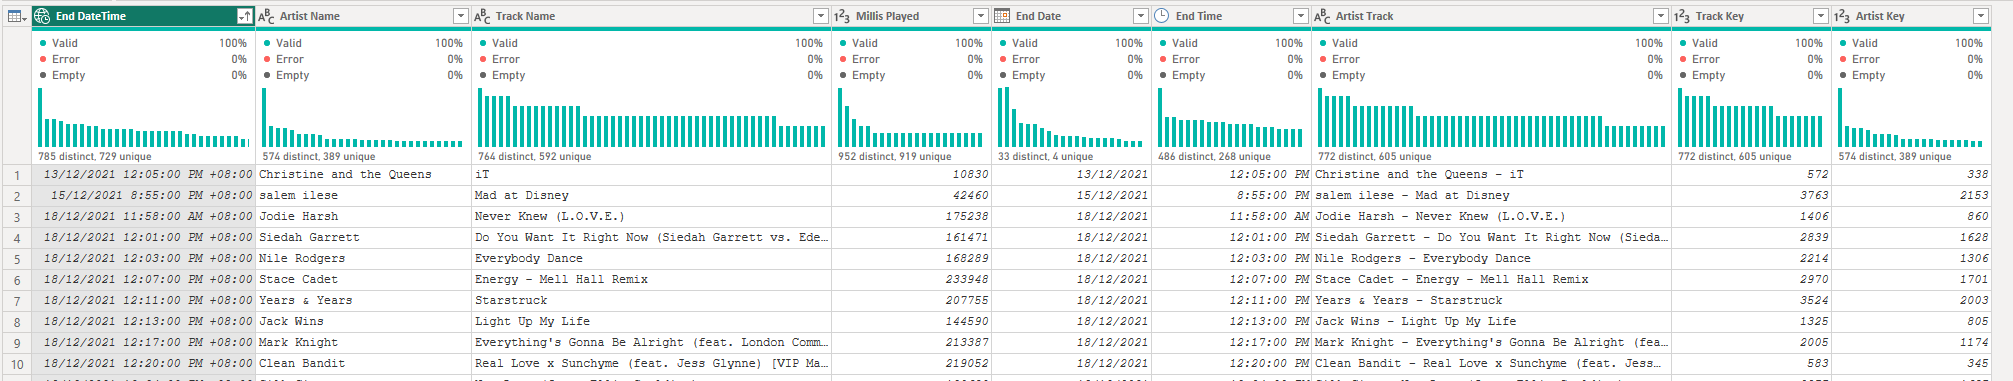This screenshot has height=381, width=2013.
Task: Open the End Time filter dropdown arrow
Action: pyautogui.click(x=1300, y=16)
